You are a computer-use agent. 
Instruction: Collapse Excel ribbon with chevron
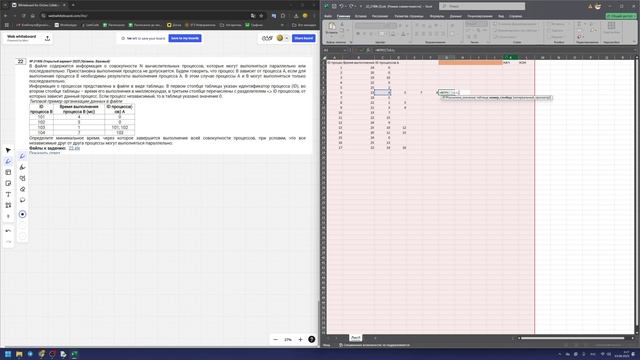(634, 42)
